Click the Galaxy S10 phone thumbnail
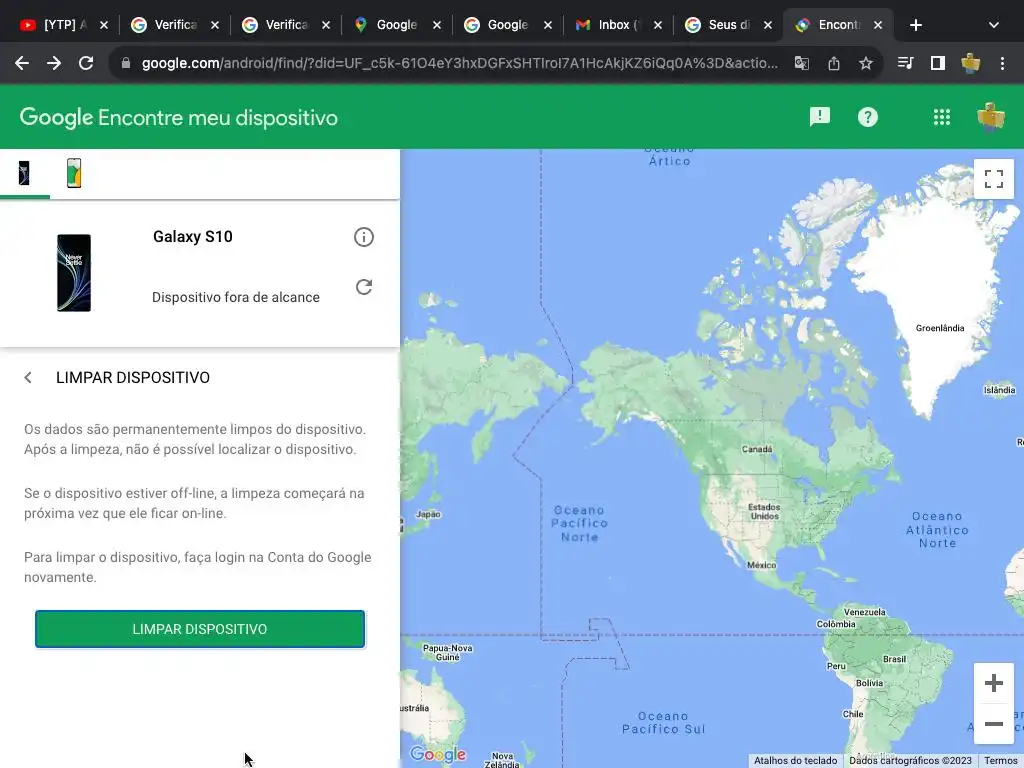Screen dimensions: 1024x768 tap(74, 272)
